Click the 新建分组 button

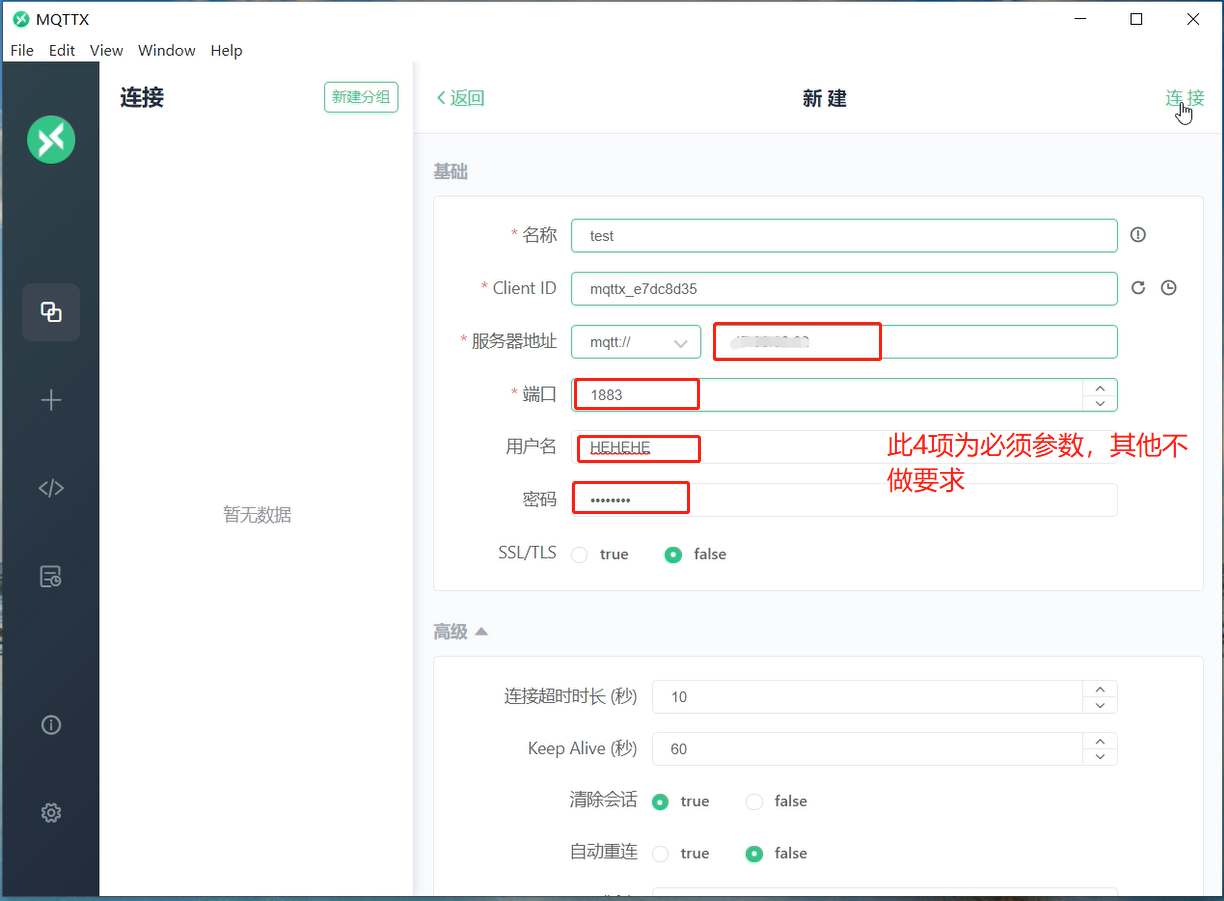tap(361, 97)
